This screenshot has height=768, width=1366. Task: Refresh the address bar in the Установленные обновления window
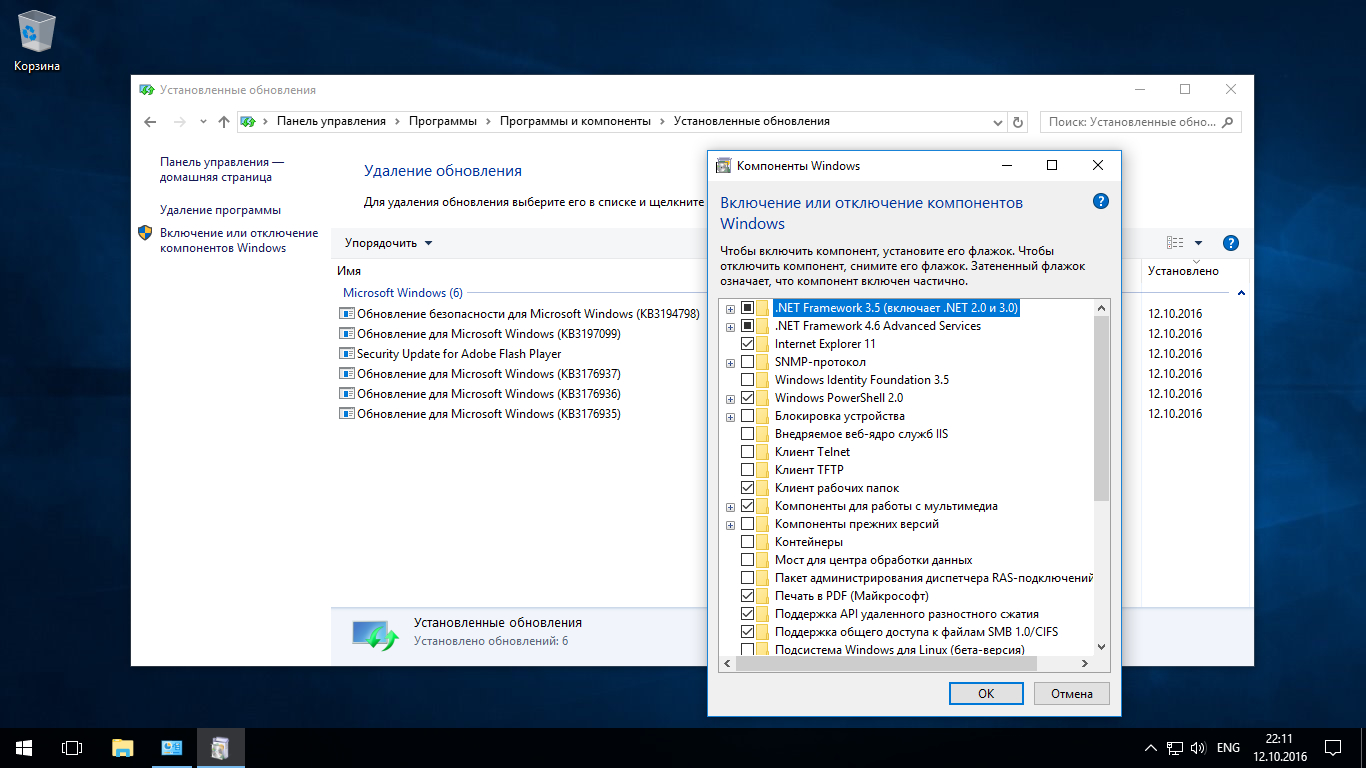[1018, 122]
